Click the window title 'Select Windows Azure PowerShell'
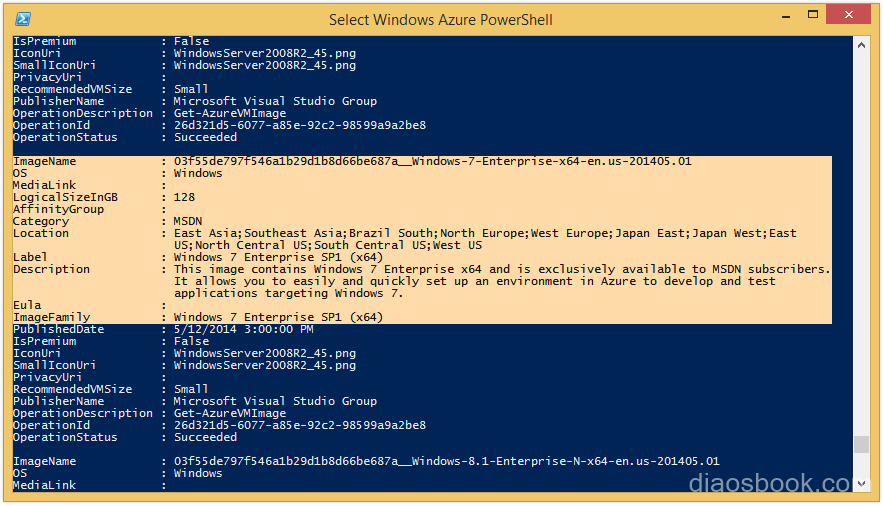 coord(440,20)
